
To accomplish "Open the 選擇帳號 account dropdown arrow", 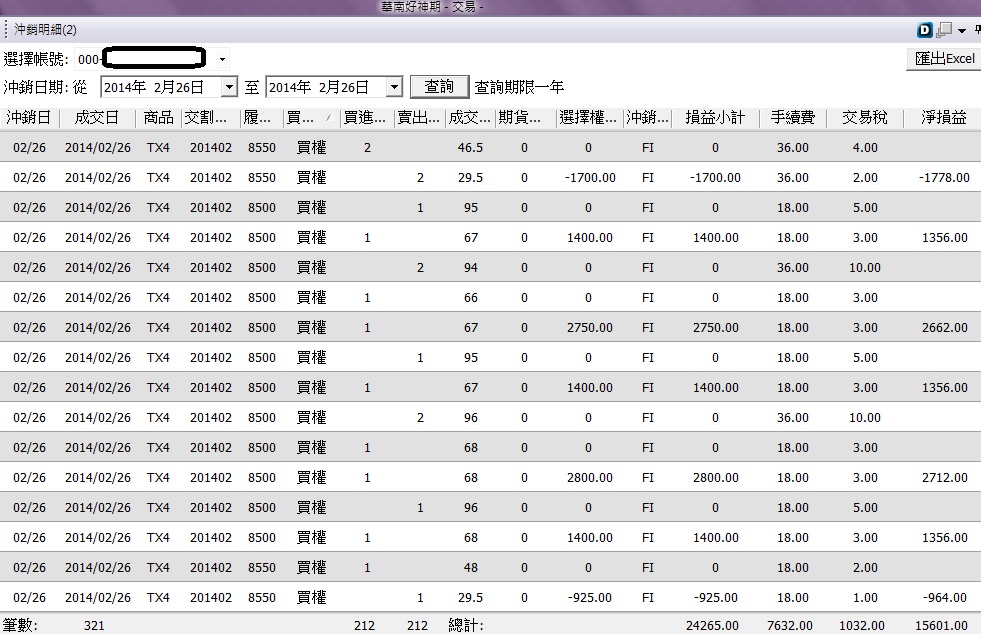I will pyautogui.click(x=221, y=59).
